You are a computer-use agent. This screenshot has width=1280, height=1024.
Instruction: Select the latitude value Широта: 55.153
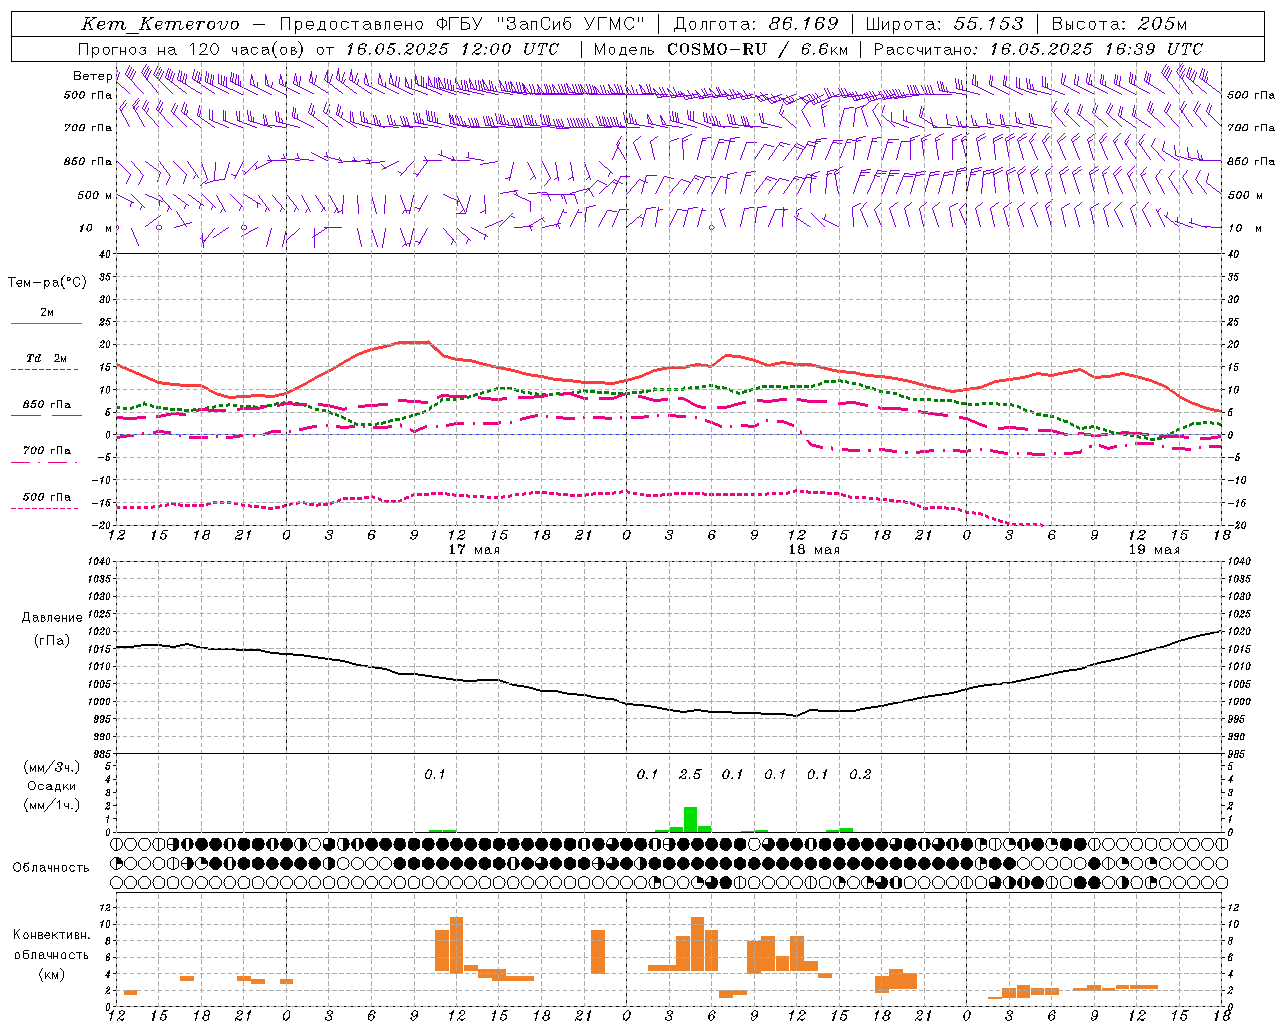[x=944, y=24]
